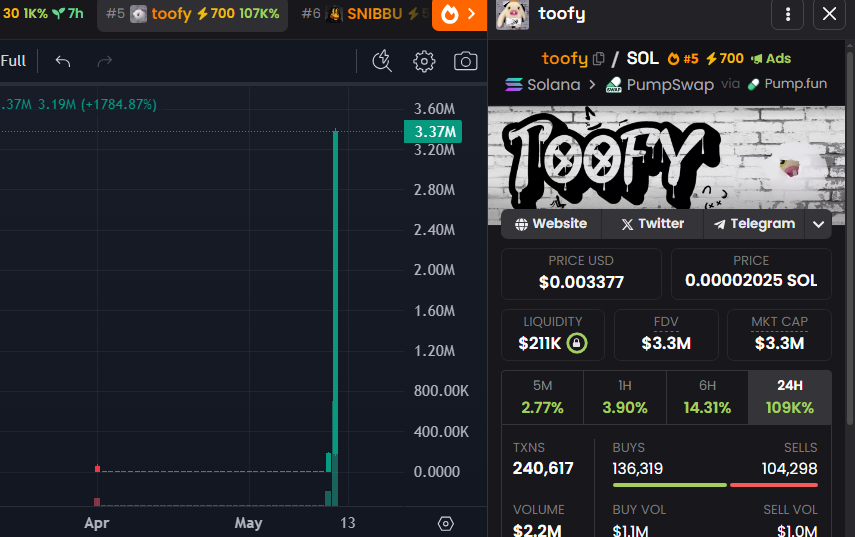The image size is (855, 537).
Task: Click the PRICE USD $0.003377 box
Action: point(581,274)
